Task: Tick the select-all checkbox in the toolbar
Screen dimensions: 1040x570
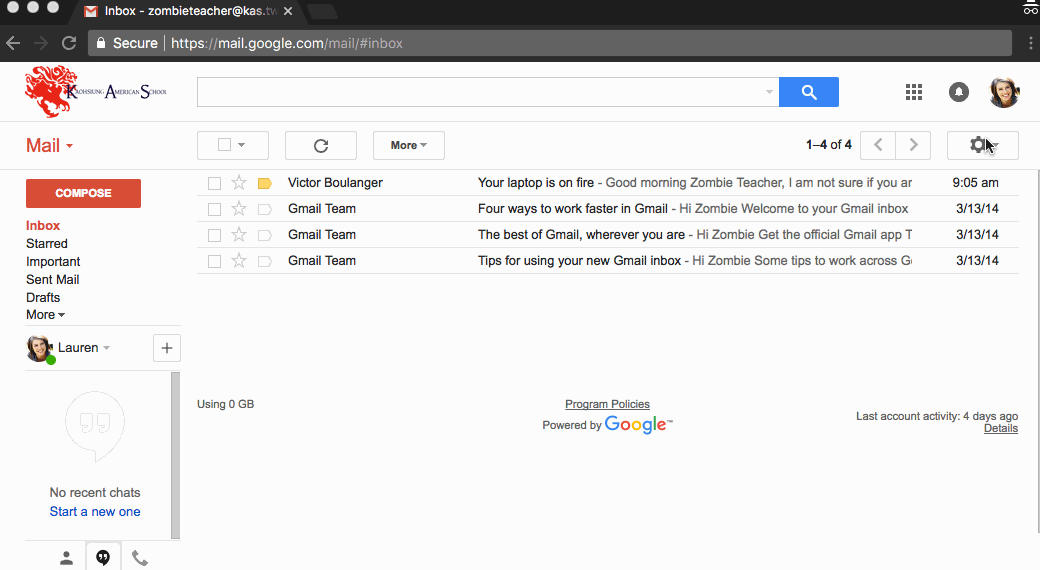Action: point(224,145)
